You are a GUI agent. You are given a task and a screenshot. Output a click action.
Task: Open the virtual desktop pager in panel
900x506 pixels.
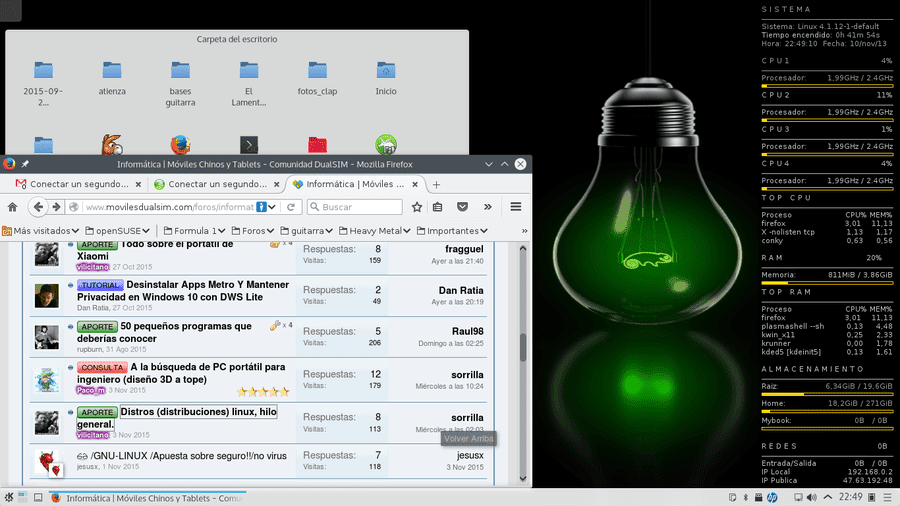coord(23,497)
